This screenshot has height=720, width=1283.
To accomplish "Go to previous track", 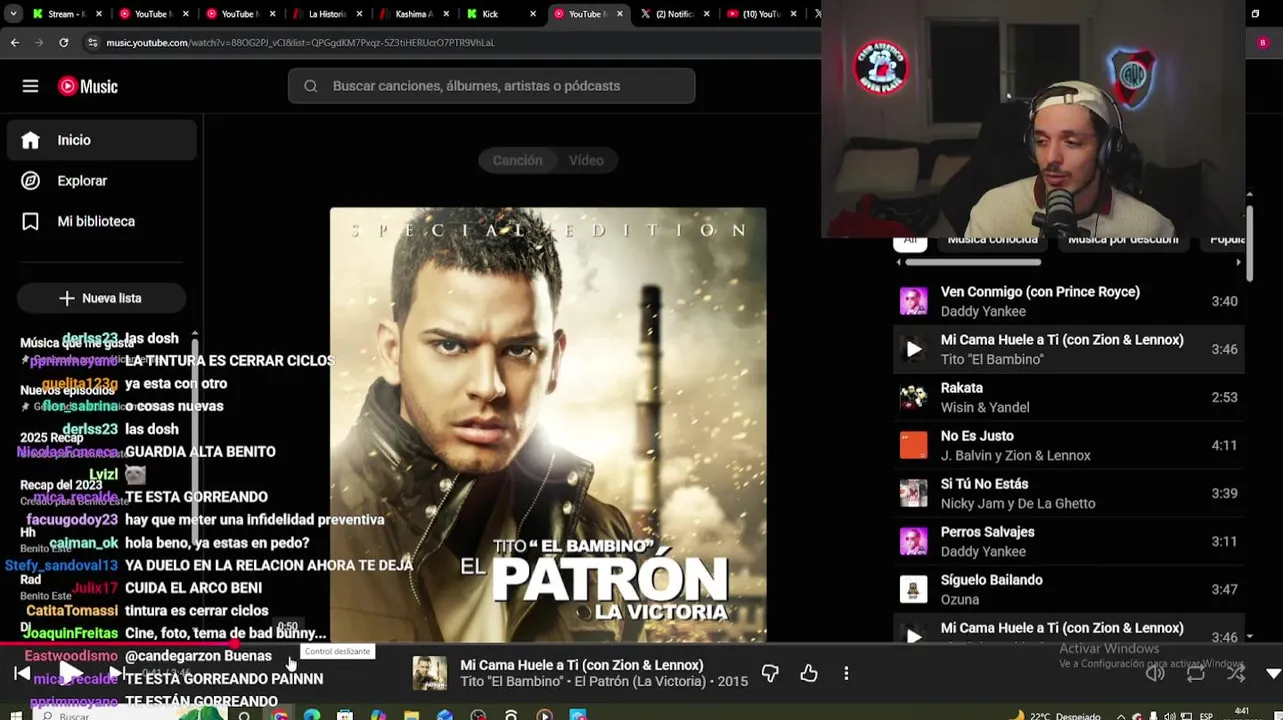I will tap(22, 674).
